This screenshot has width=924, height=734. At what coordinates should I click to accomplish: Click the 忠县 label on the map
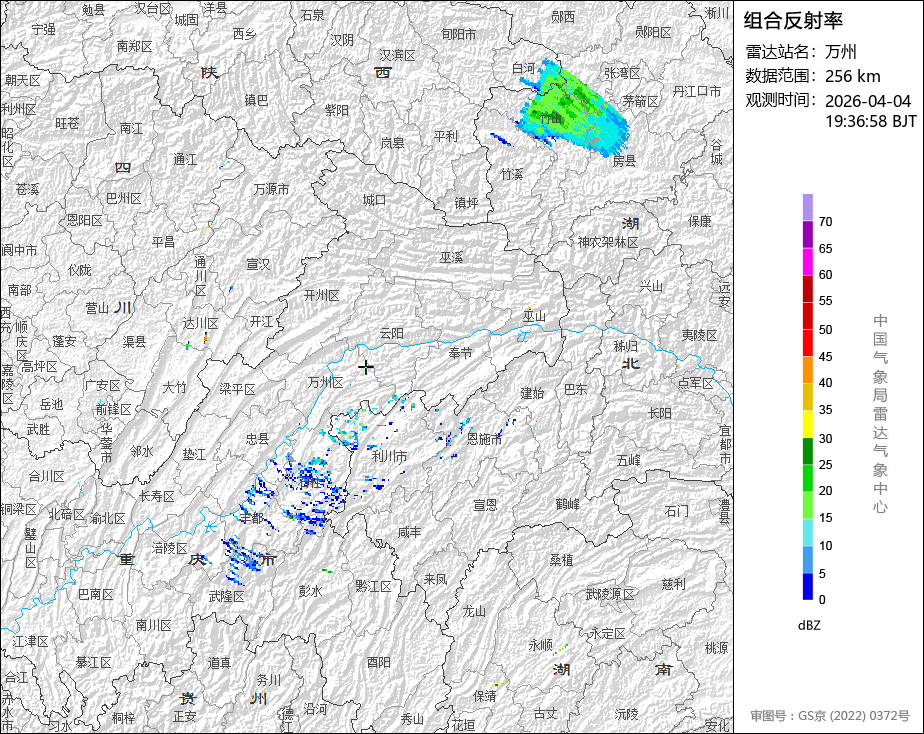tap(258, 438)
